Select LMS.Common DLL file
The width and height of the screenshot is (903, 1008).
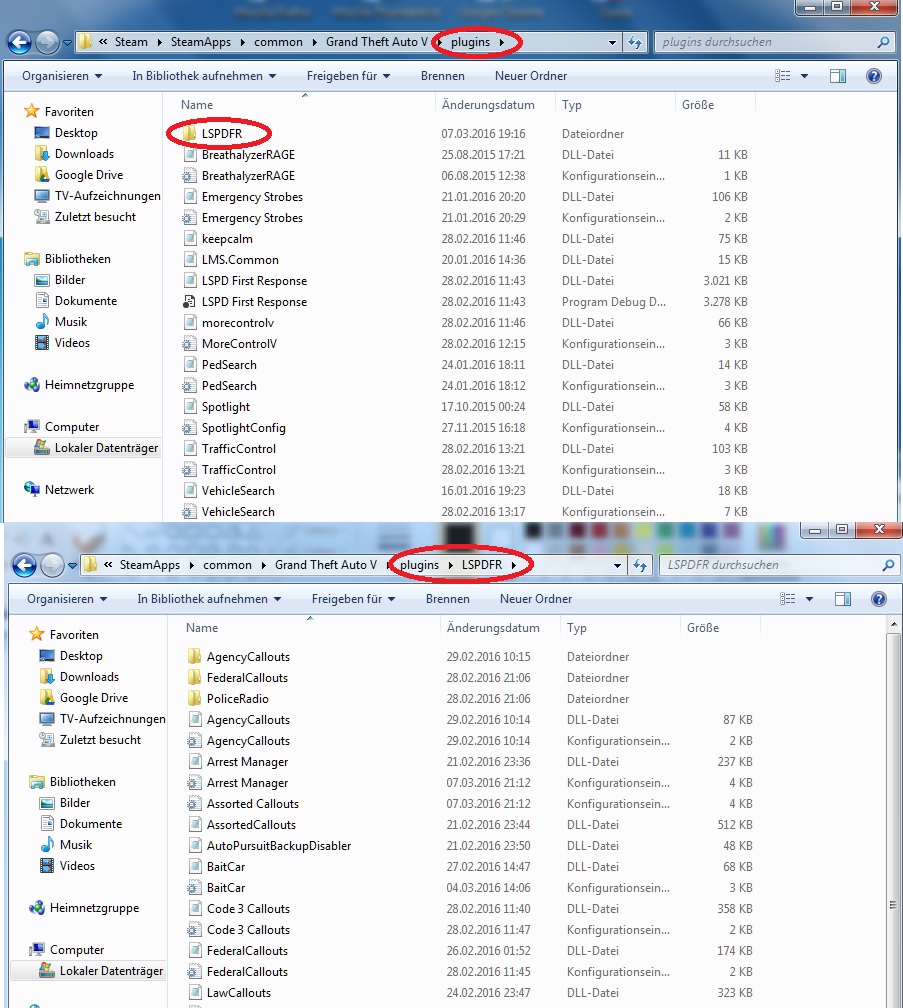pyautogui.click(x=240, y=260)
